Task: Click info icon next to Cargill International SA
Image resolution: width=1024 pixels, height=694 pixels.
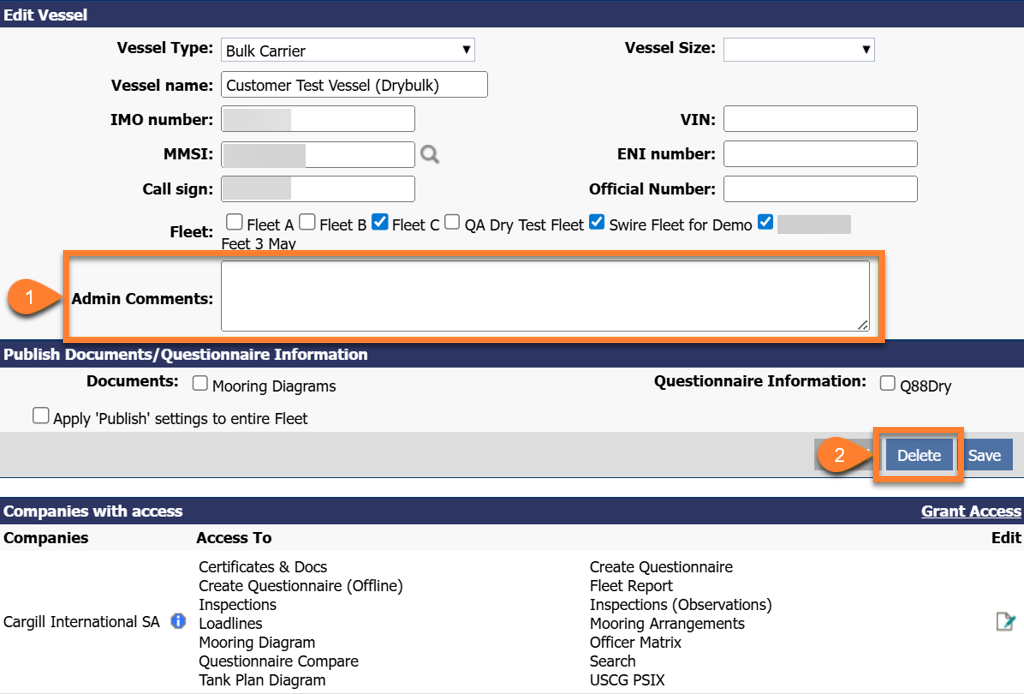Action: click(x=178, y=621)
